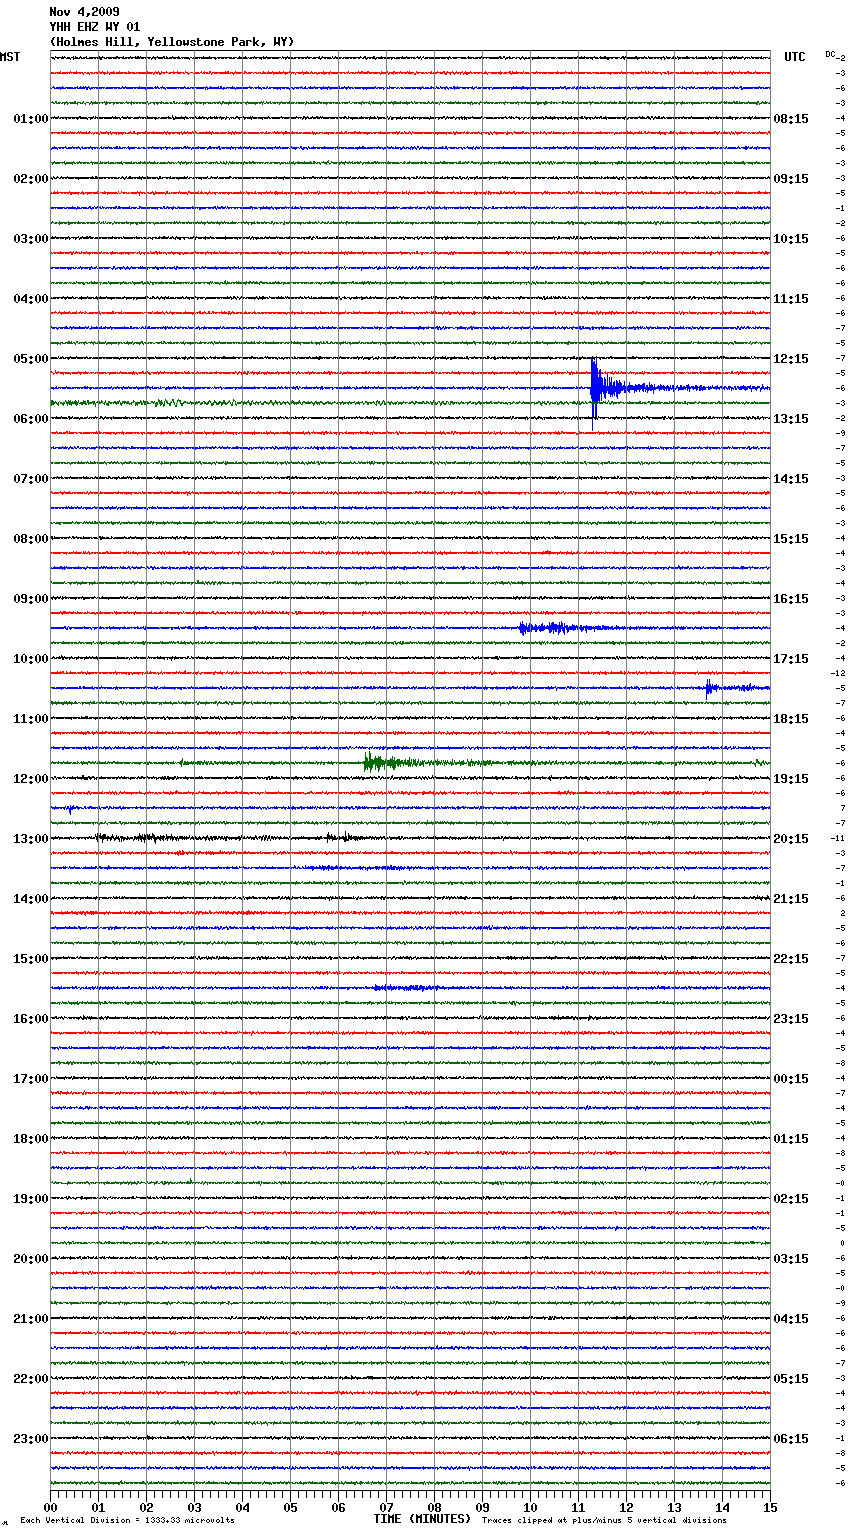Click the 22:15 UTC time label
Viewport: 850px width, 1534px height.
coord(791,959)
